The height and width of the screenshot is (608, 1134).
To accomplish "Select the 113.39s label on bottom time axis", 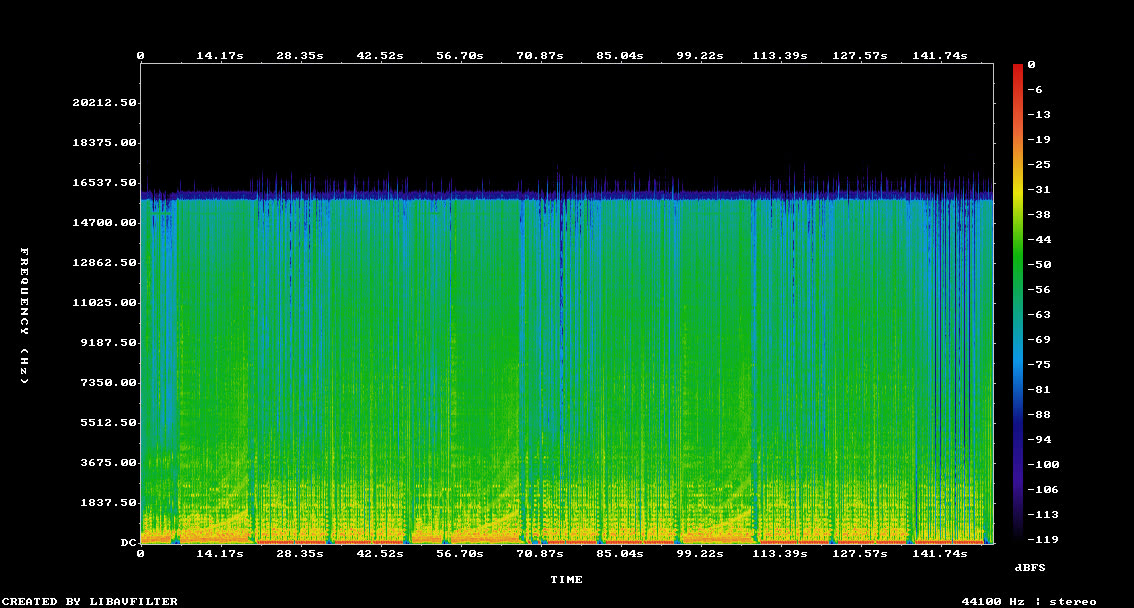I will 779,553.
